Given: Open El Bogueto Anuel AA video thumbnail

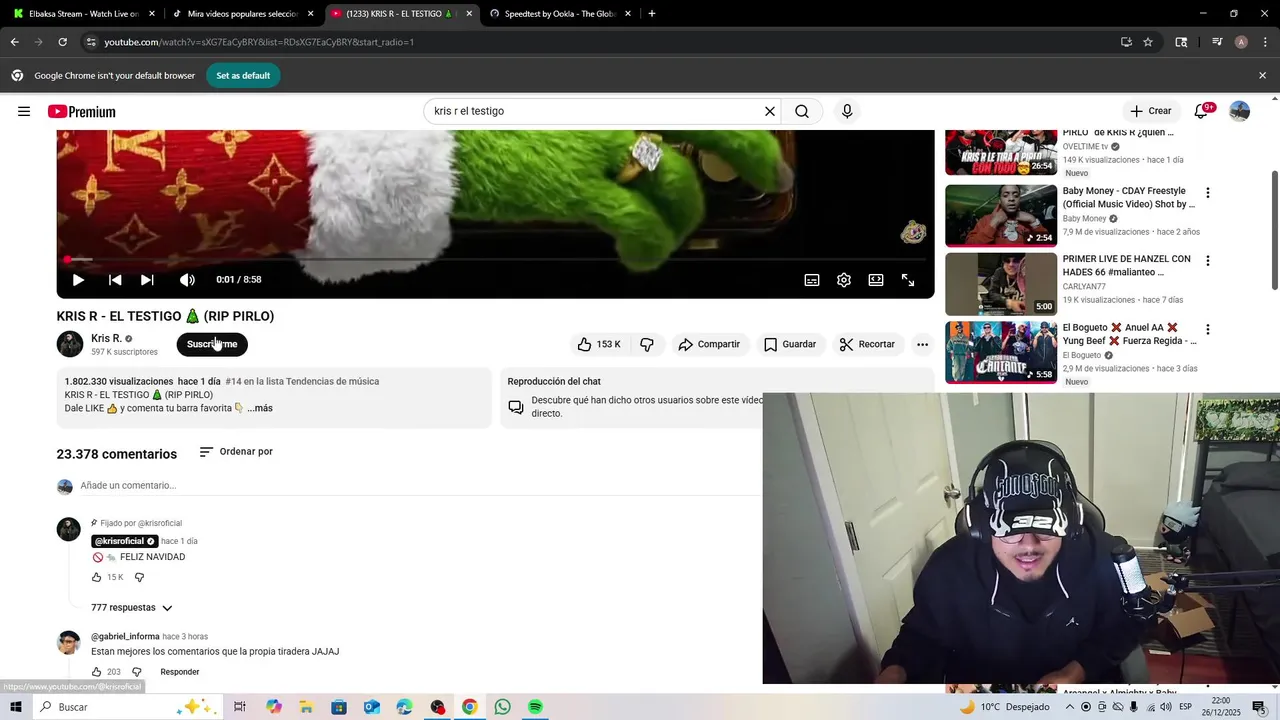Looking at the screenshot, I should (1001, 351).
